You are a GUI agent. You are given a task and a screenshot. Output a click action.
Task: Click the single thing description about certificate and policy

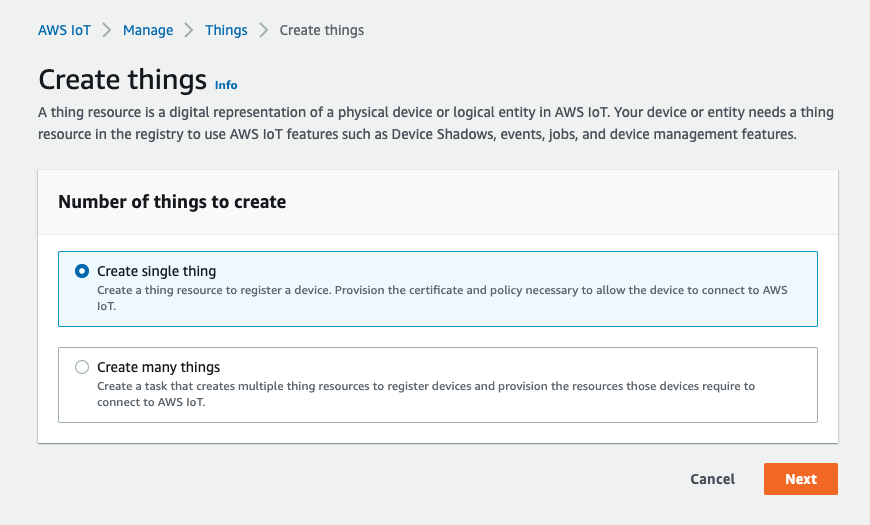[442, 298]
